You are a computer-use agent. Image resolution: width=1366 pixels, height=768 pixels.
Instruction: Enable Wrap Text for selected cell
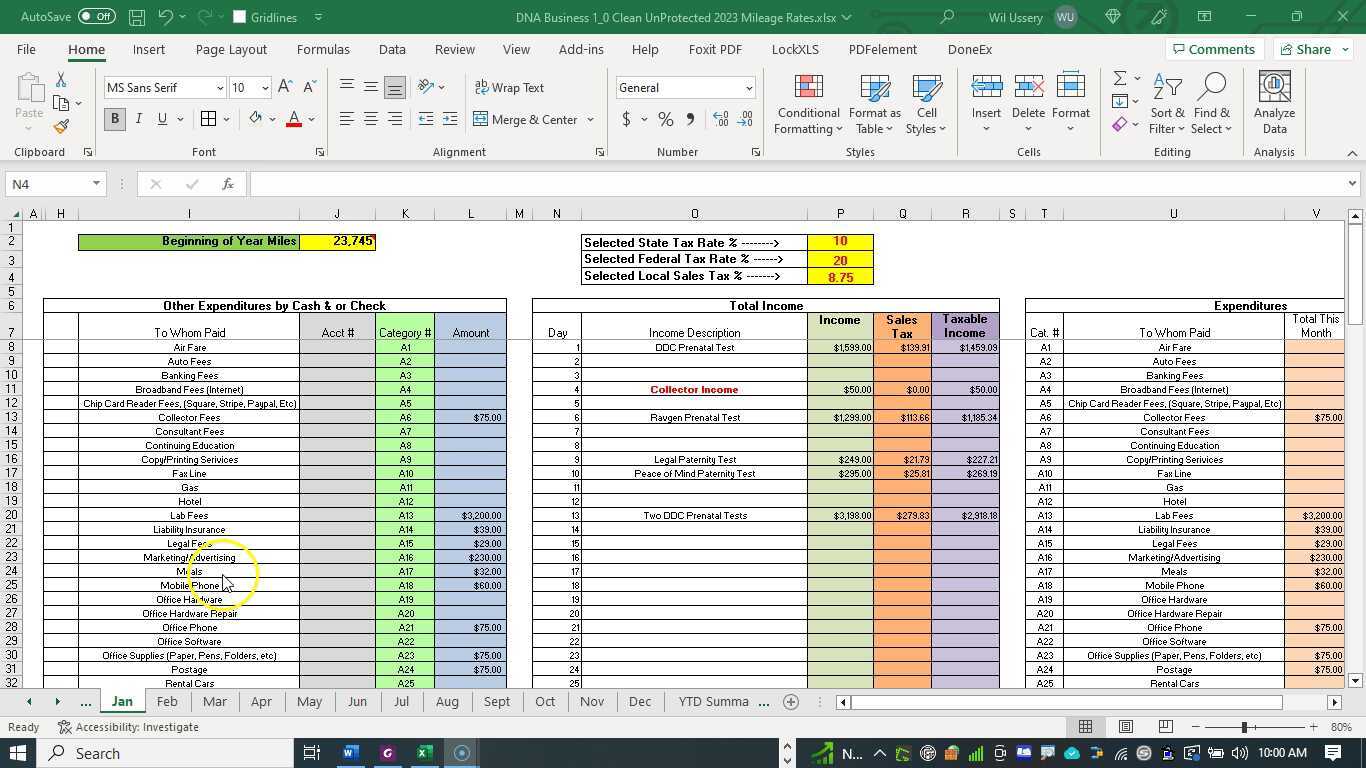click(510, 87)
